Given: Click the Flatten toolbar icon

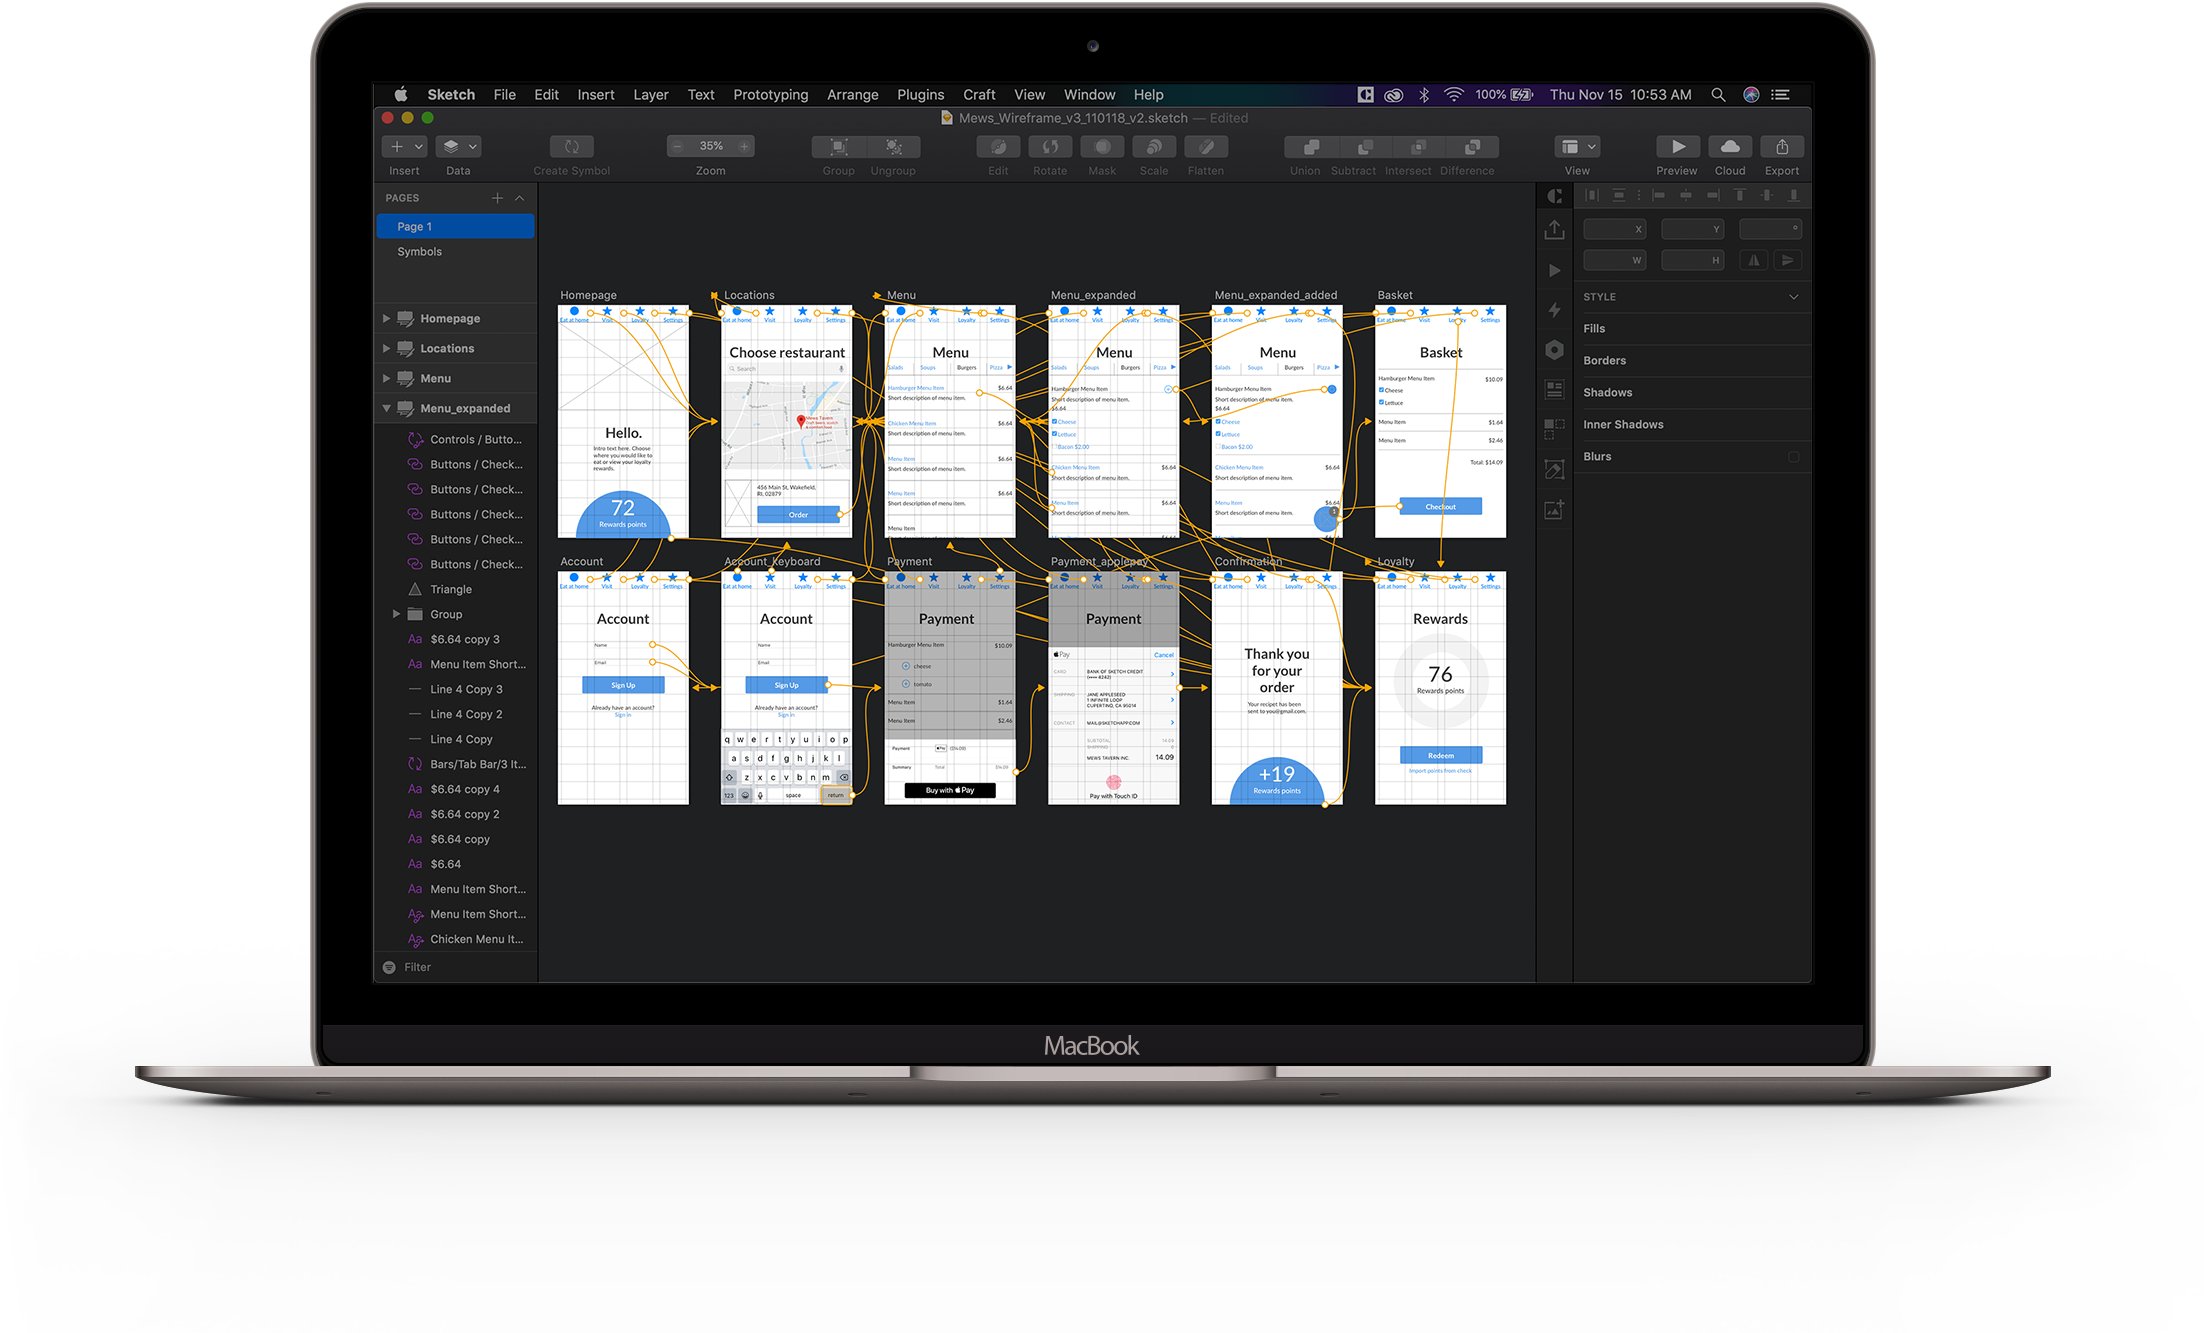Looking at the screenshot, I should pyautogui.click(x=1206, y=147).
